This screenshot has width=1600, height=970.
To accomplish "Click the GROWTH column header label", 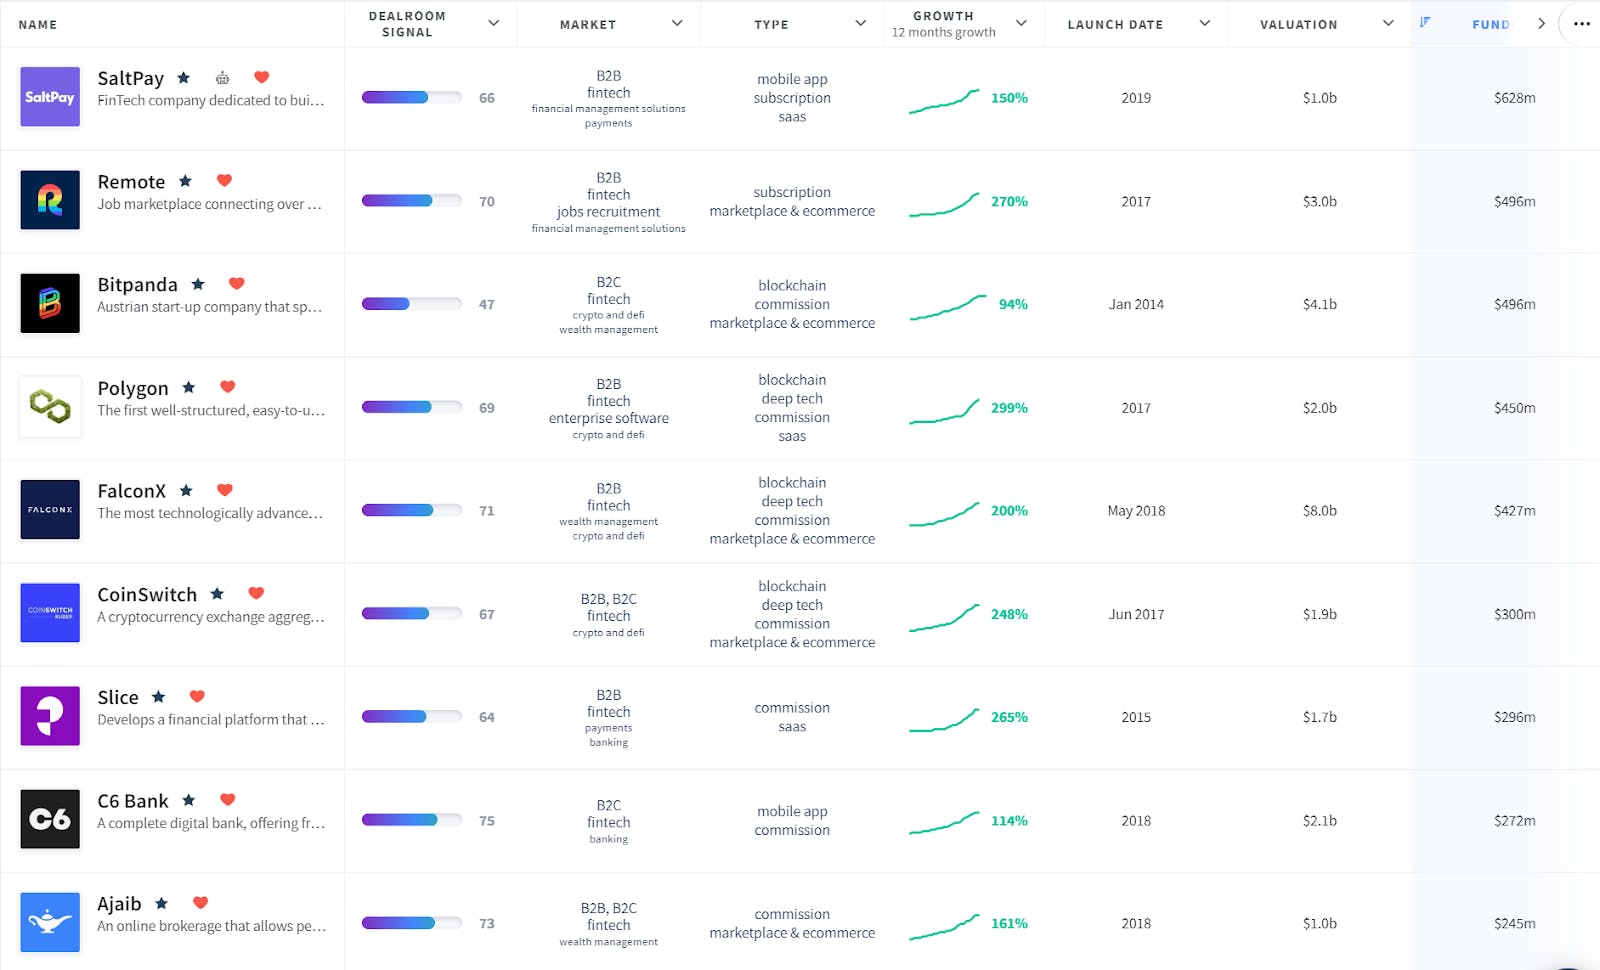I will [x=943, y=16].
